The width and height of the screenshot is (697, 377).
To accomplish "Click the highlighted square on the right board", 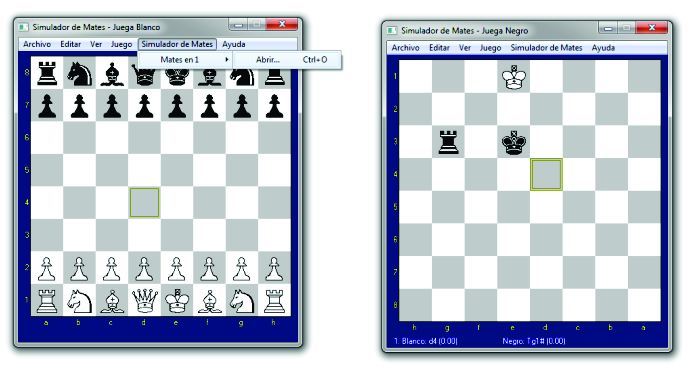I will coord(546,174).
